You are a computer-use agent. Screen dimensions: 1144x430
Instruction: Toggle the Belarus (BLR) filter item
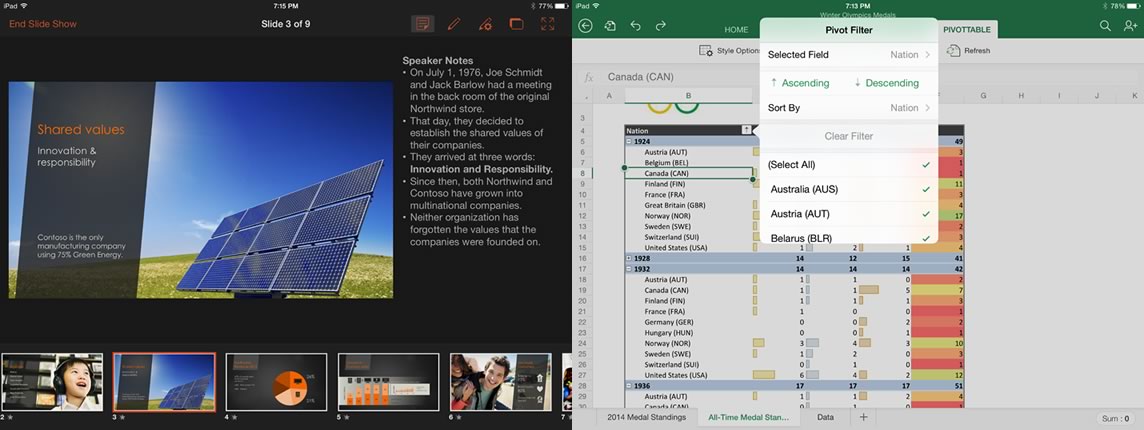click(x=849, y=237)
